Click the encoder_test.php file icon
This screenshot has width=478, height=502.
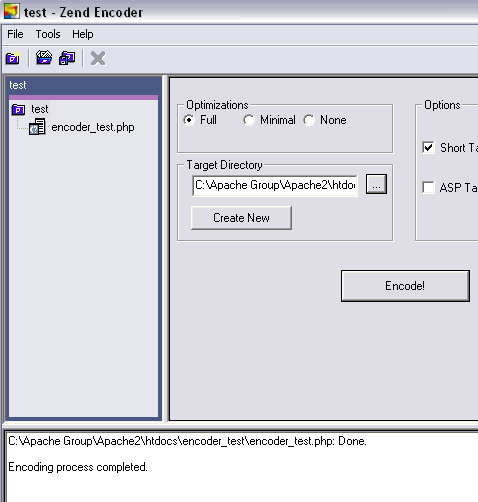(x=37, y=127)
